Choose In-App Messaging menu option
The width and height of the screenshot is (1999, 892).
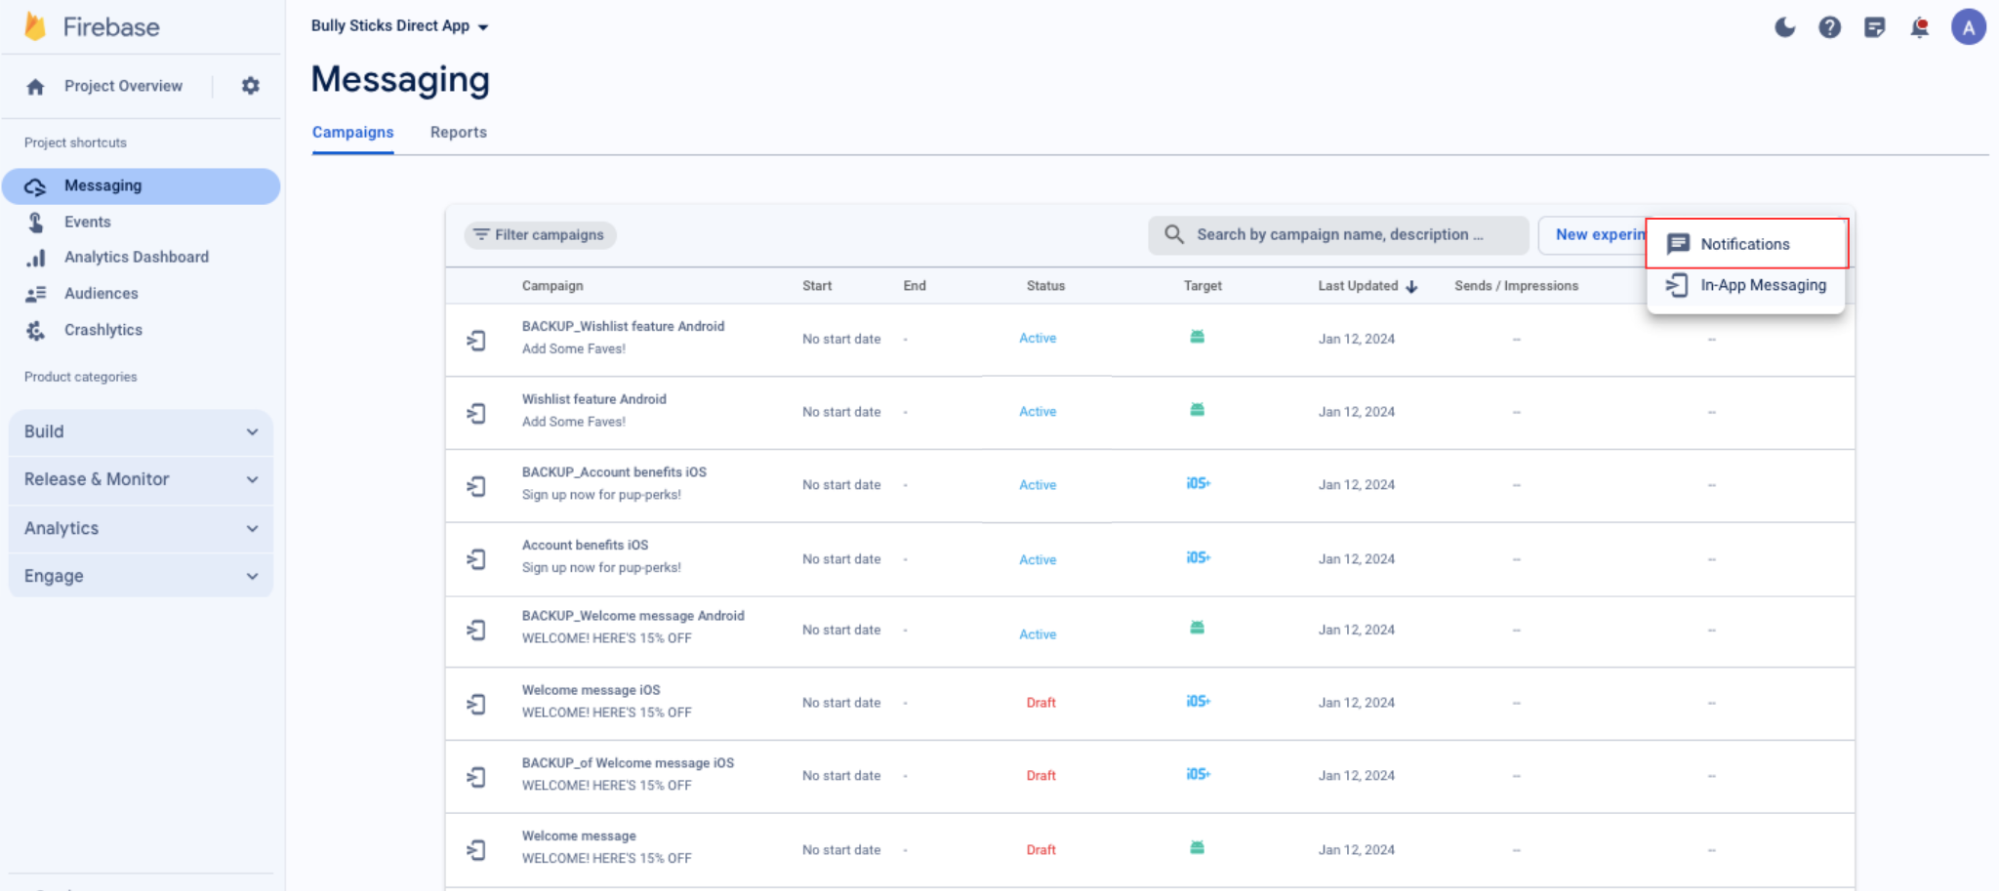1762,285
